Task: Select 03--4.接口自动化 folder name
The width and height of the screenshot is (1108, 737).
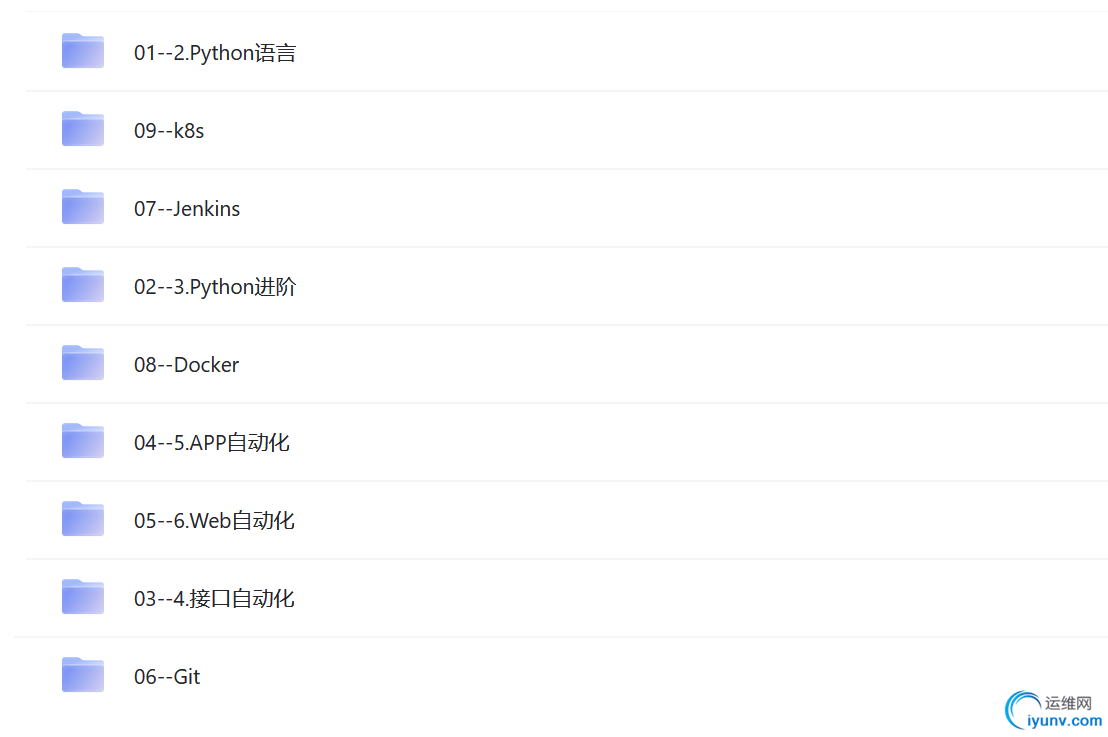Action: coord(214,599)
